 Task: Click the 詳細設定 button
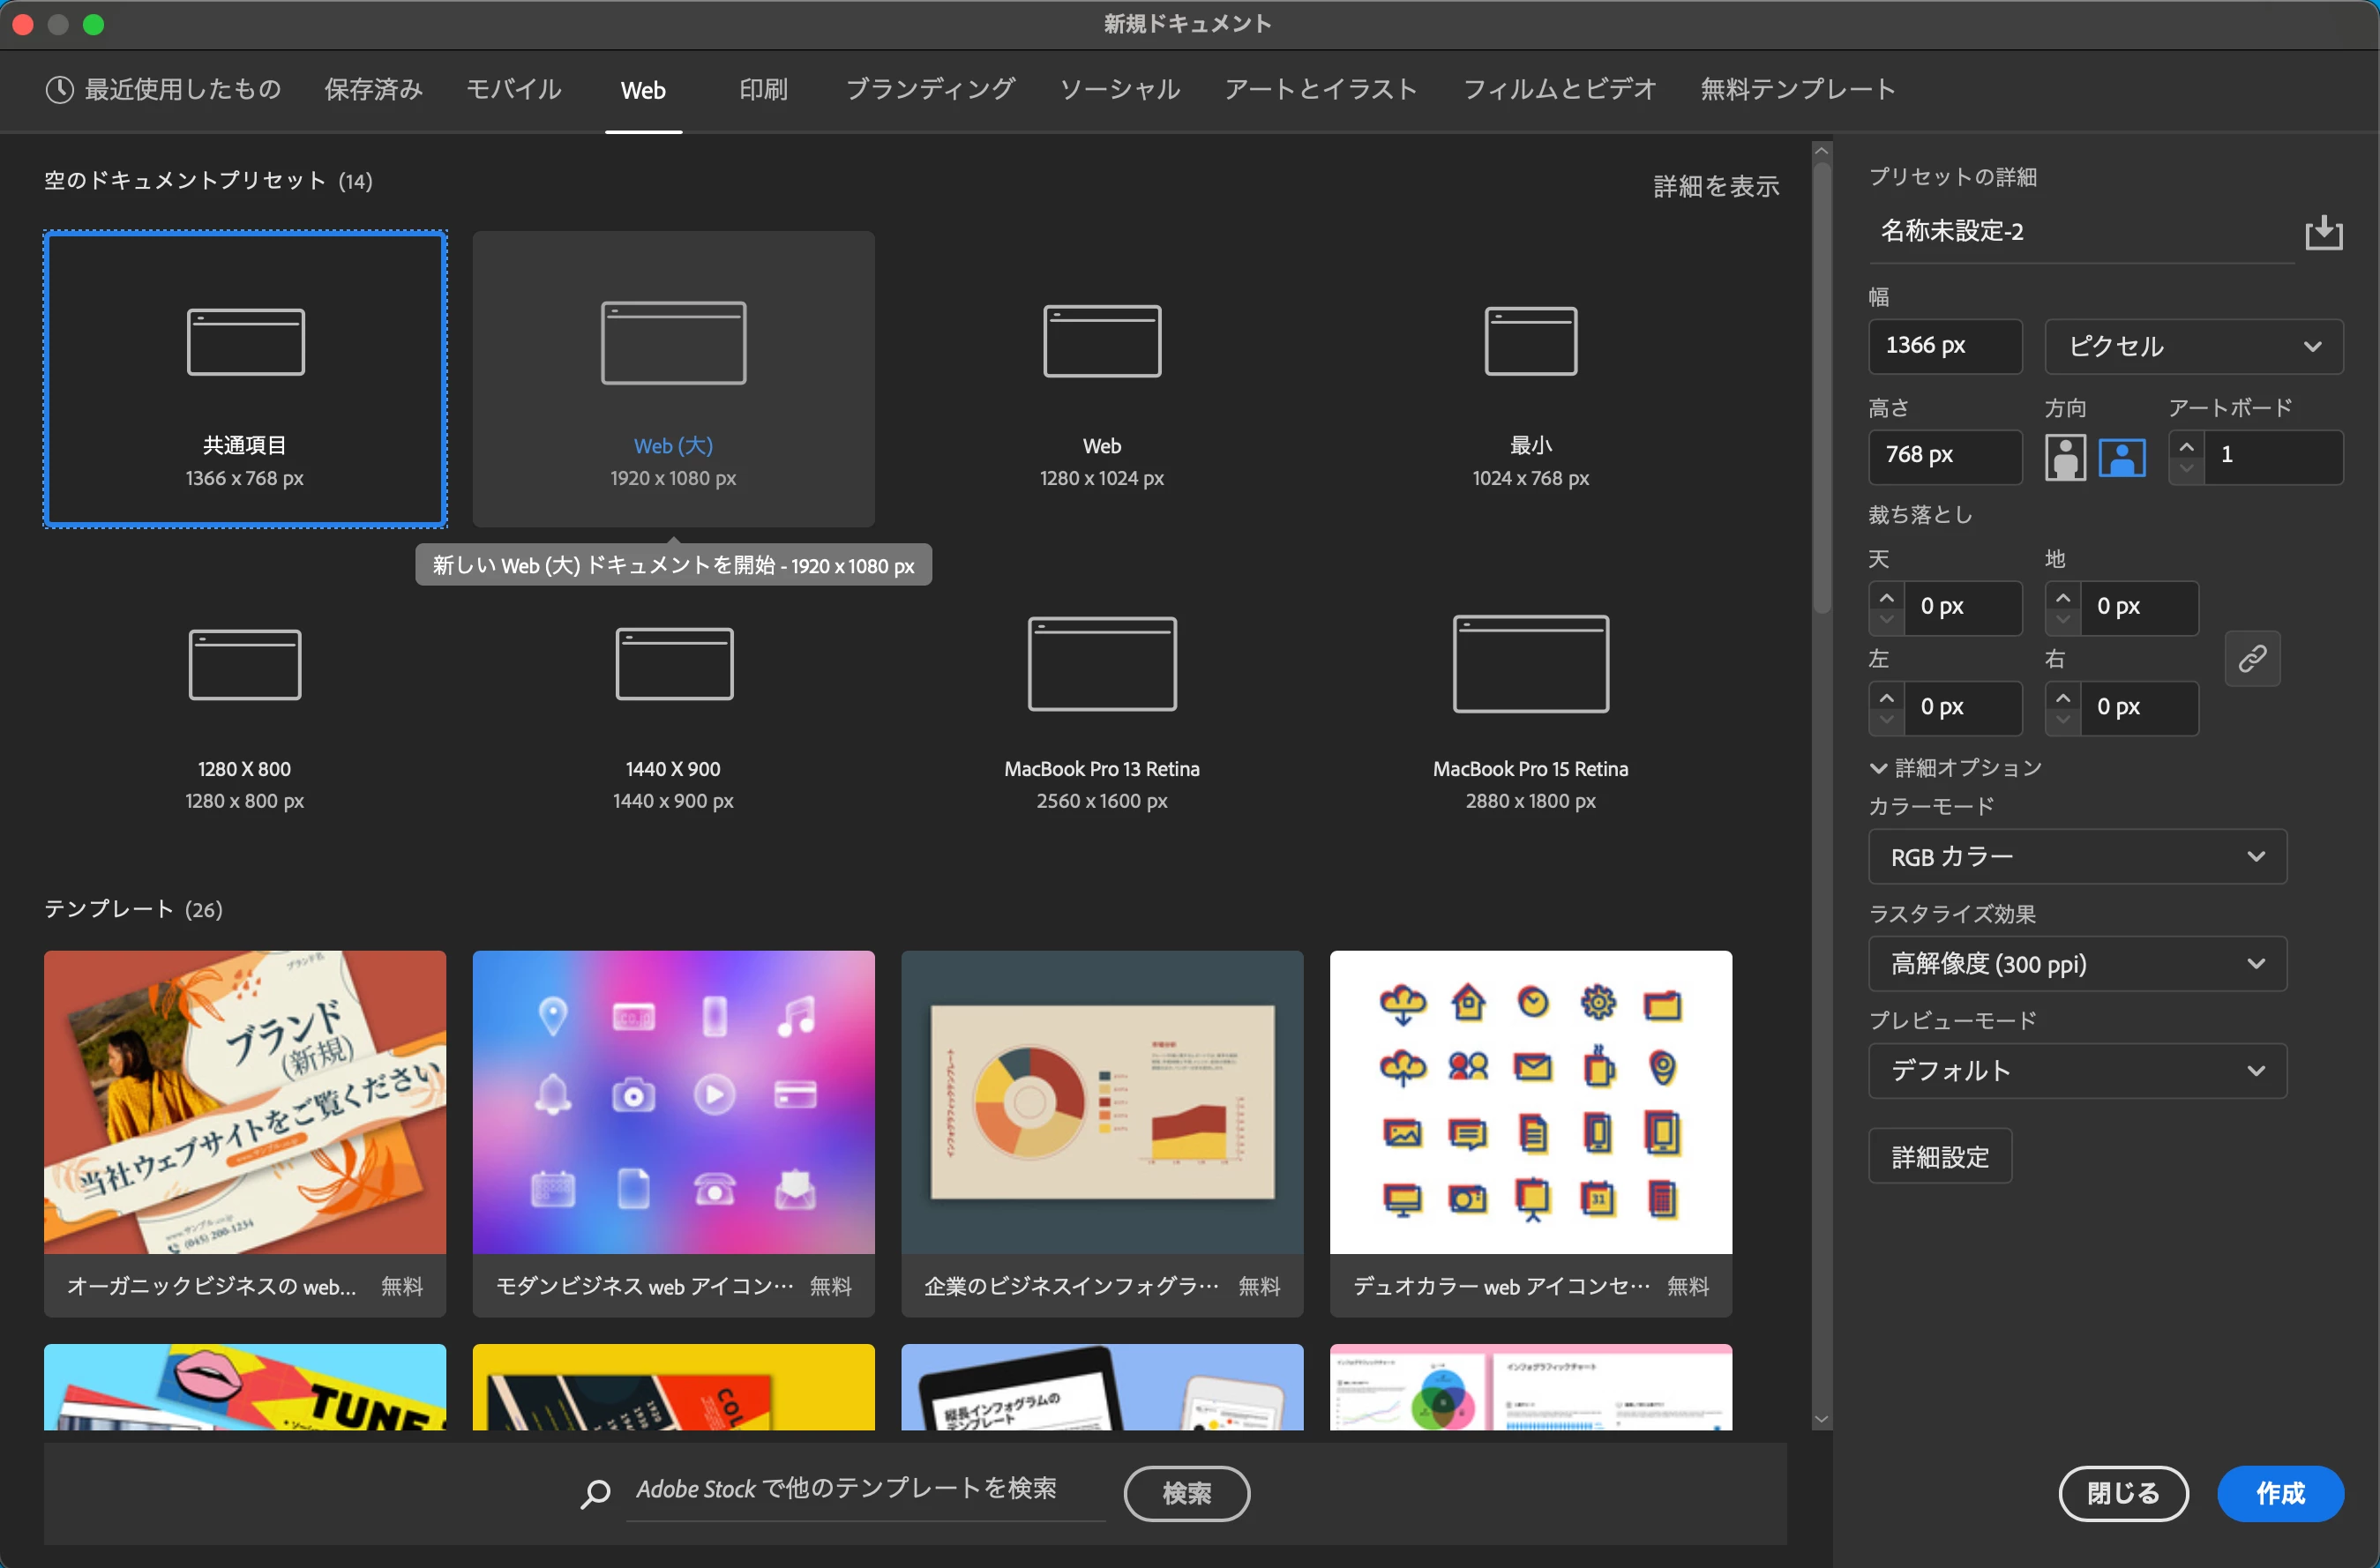[1939, 1157]
